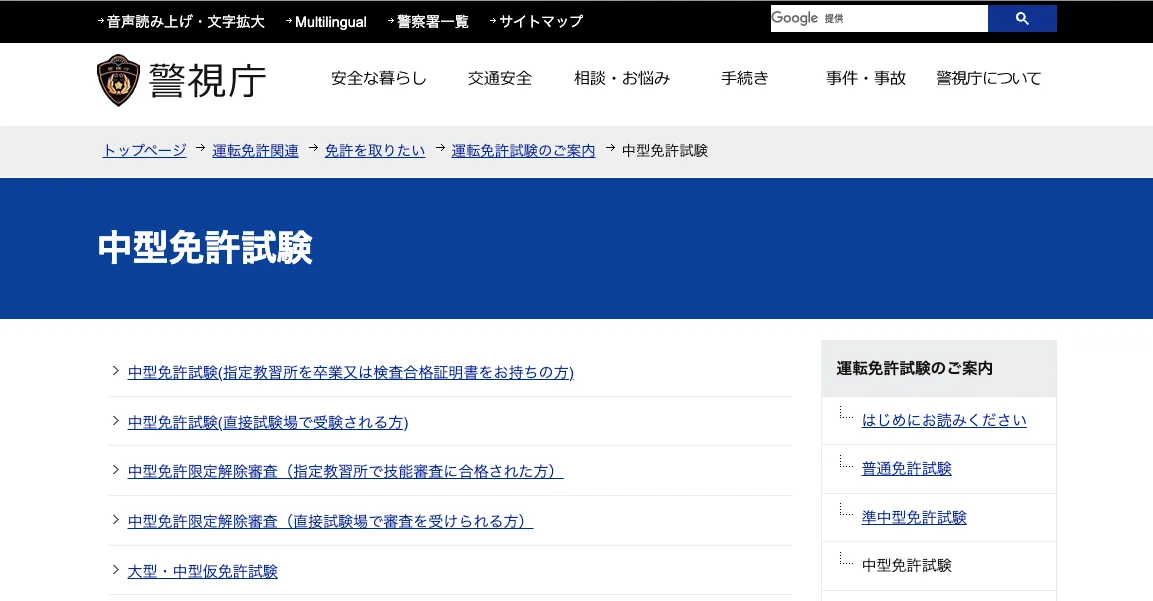
Task: Click the search magnifying glass icon
Action: (x=1021, y=18)
